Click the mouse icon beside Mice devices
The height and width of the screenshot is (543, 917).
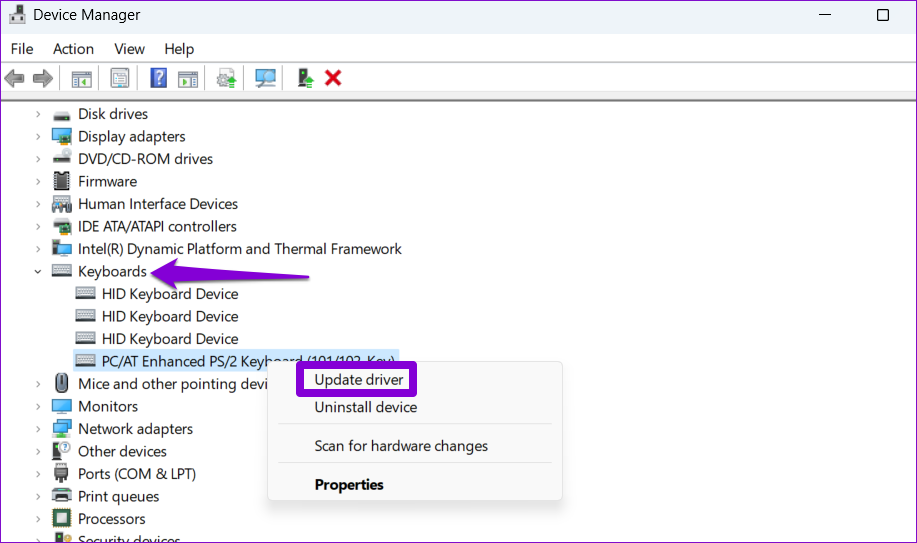click(x=61, y=383)
